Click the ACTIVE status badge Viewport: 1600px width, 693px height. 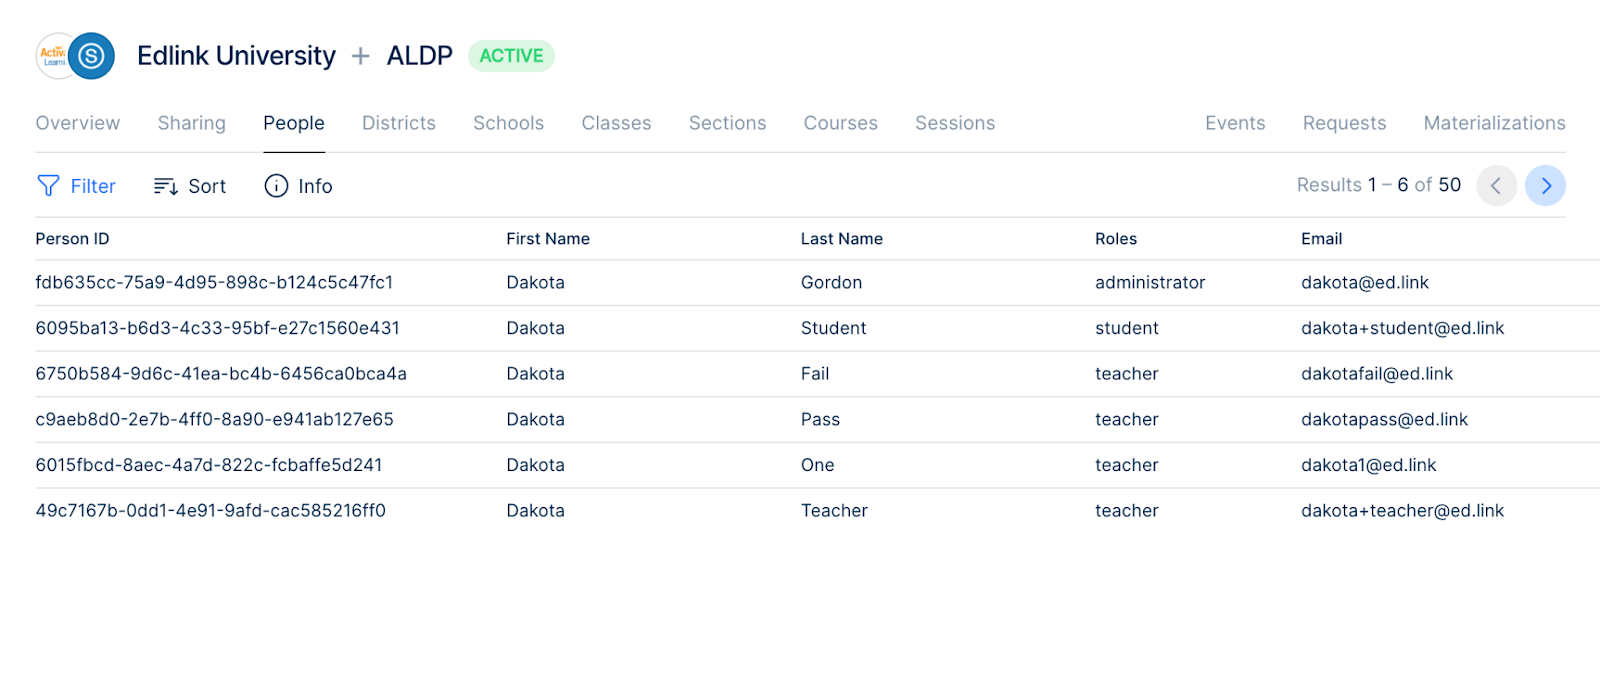tap(511, 56)
